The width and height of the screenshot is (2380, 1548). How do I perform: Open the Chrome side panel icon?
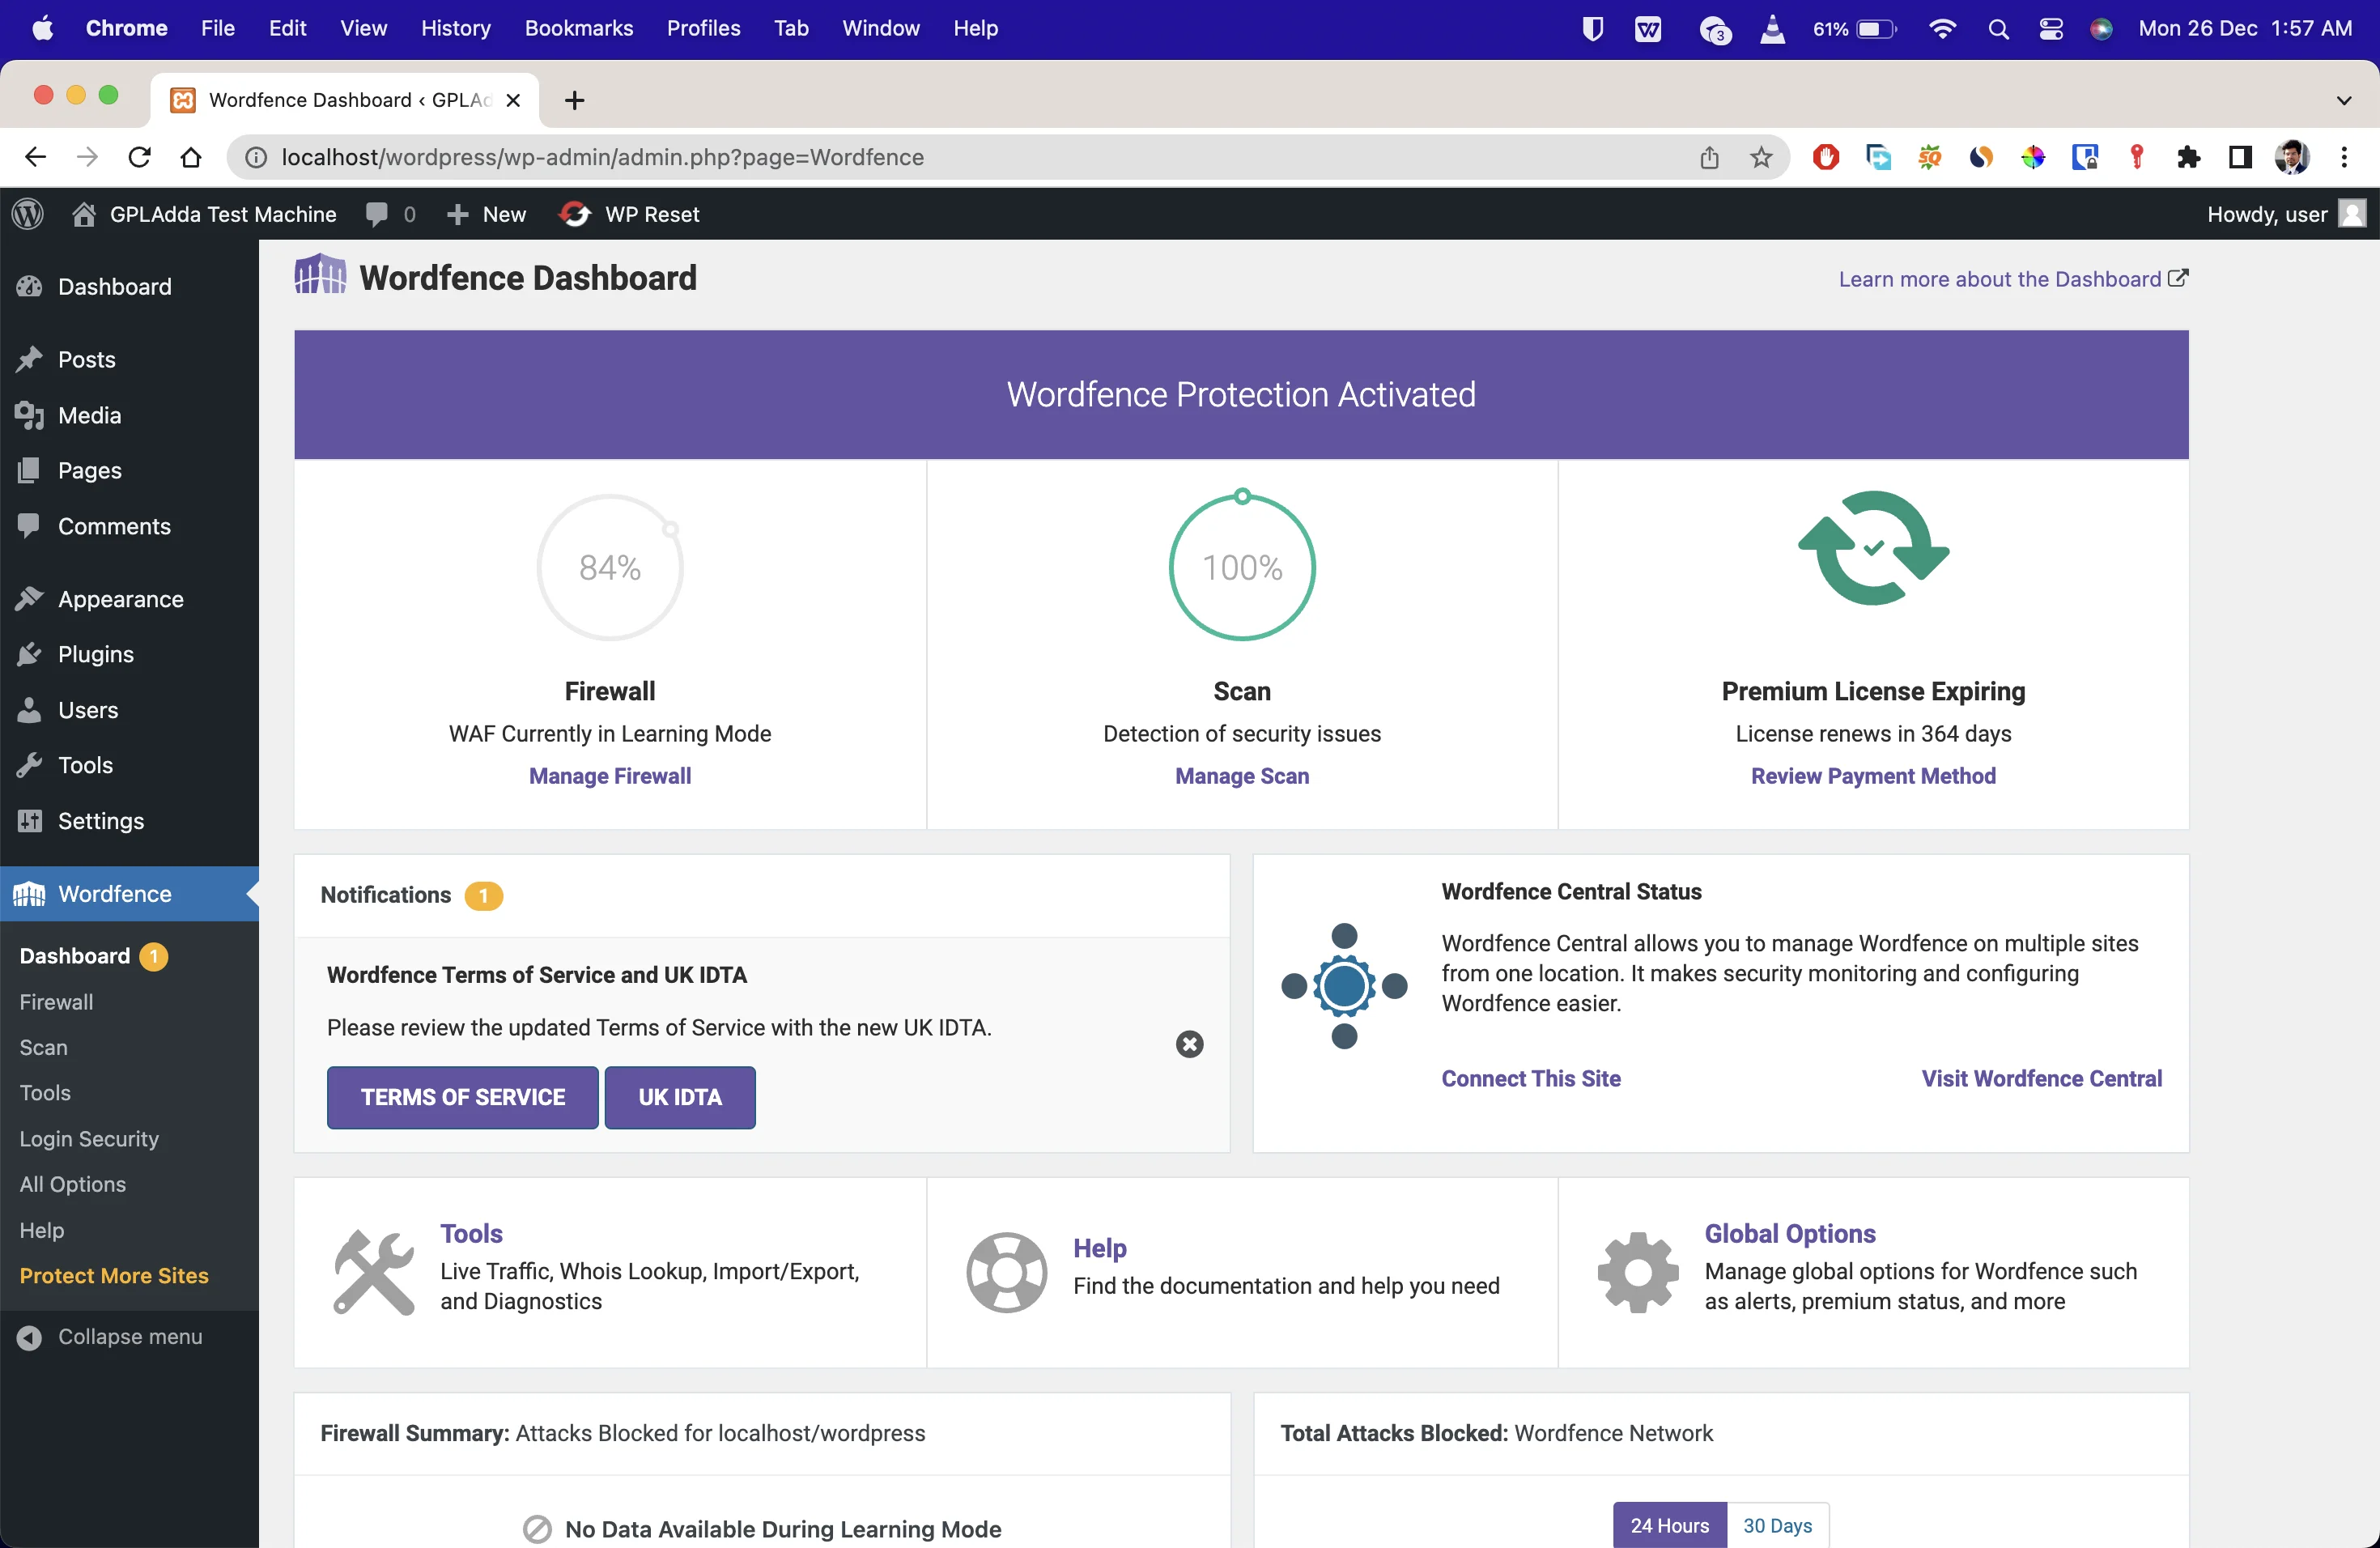(x=2240, y=157)
